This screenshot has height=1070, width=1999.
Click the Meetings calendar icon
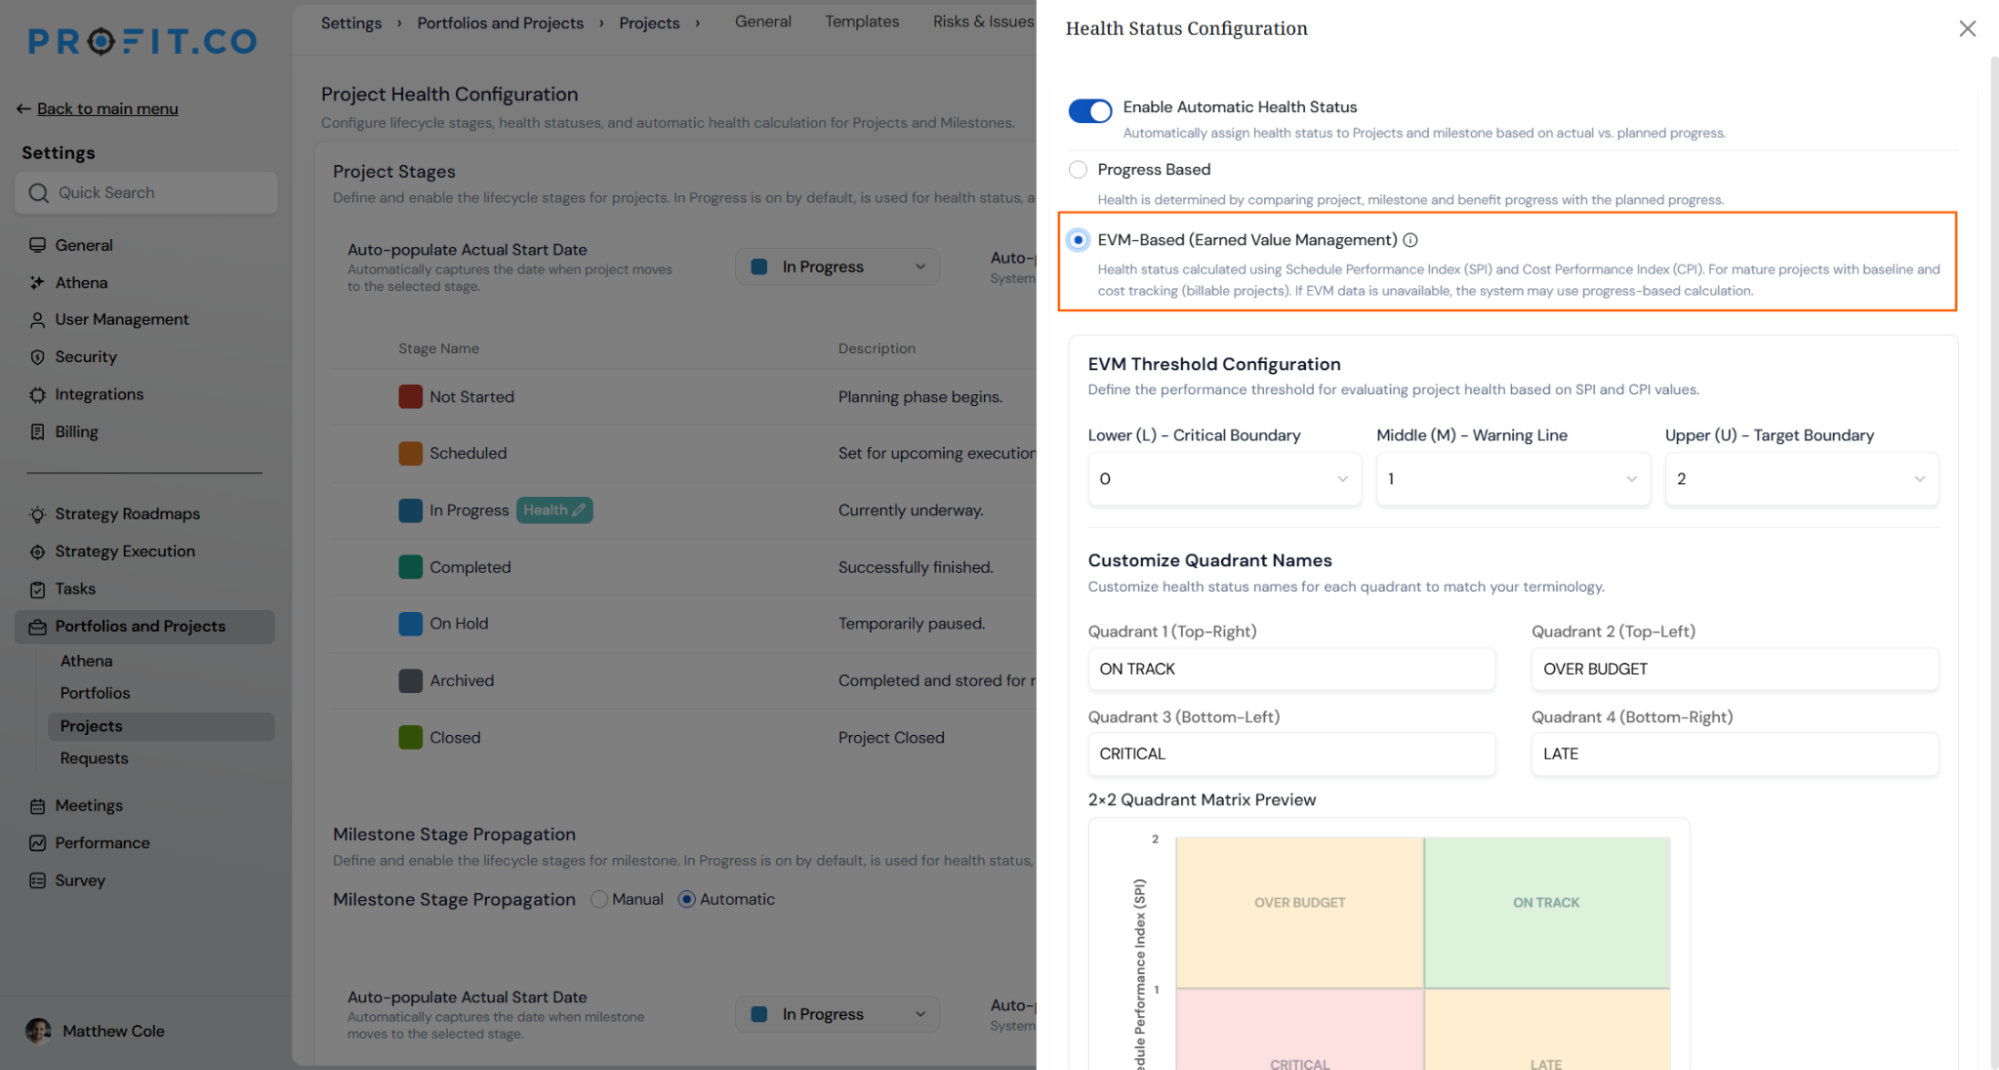[37, 806]
